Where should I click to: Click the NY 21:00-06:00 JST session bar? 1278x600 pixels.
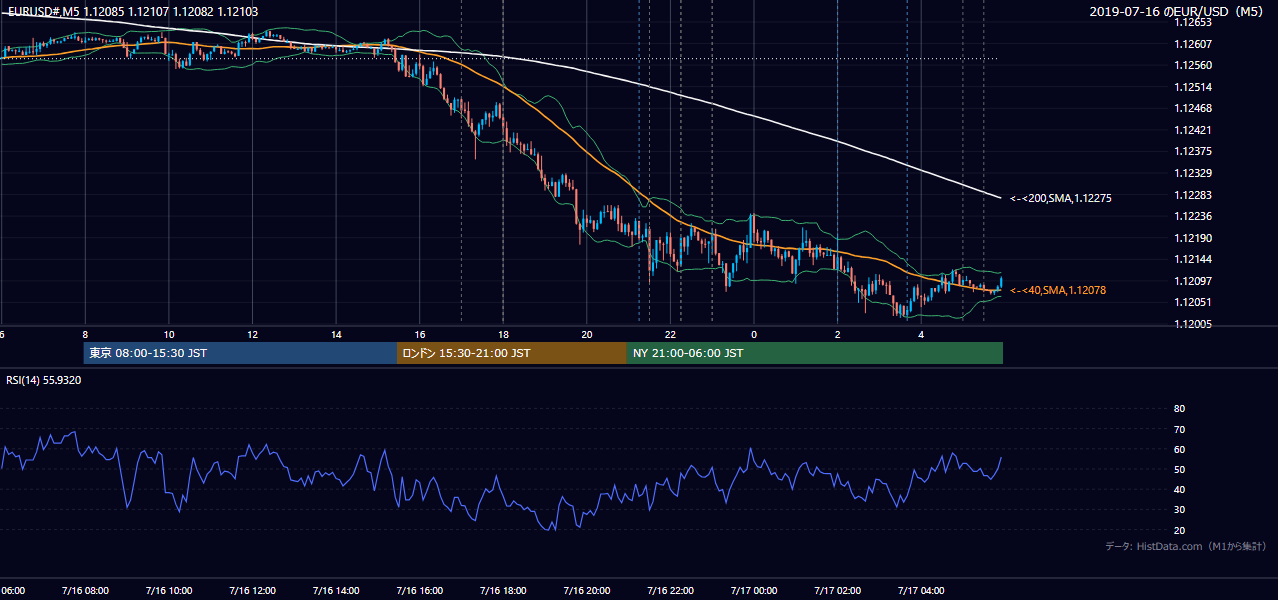click(815, 353)
